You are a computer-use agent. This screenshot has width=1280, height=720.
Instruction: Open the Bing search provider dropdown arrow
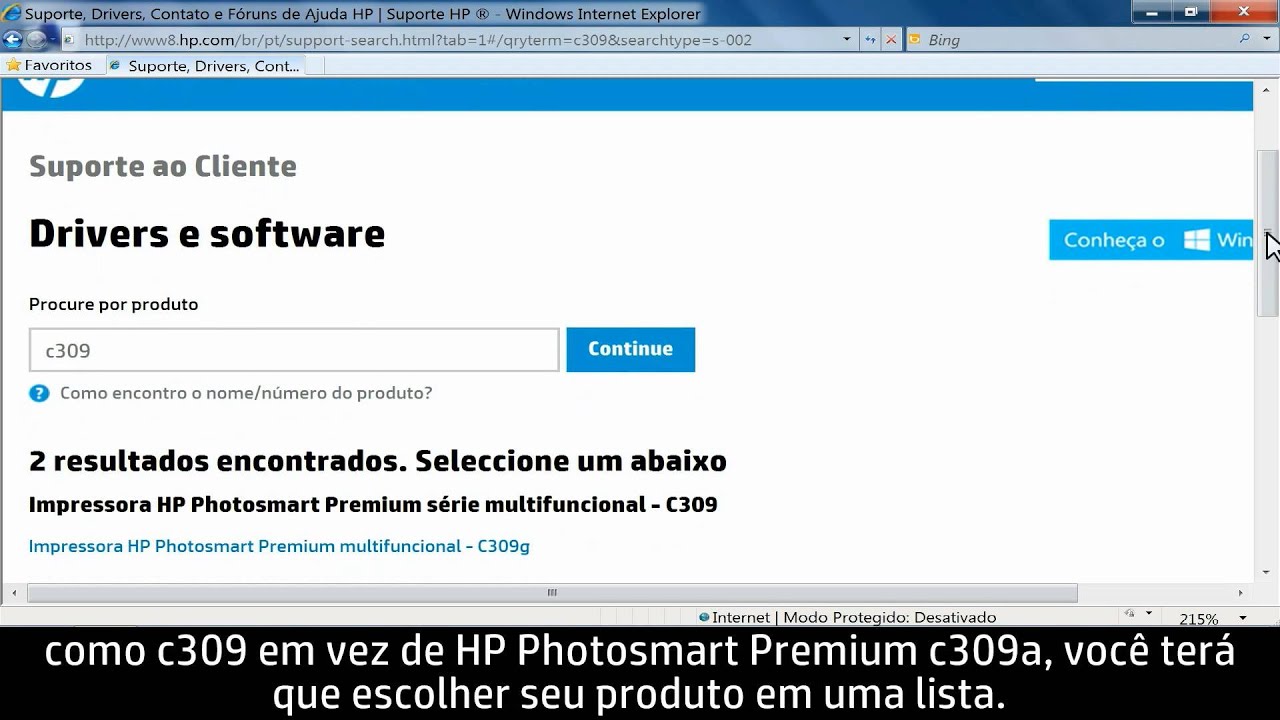pos(1266,40)
